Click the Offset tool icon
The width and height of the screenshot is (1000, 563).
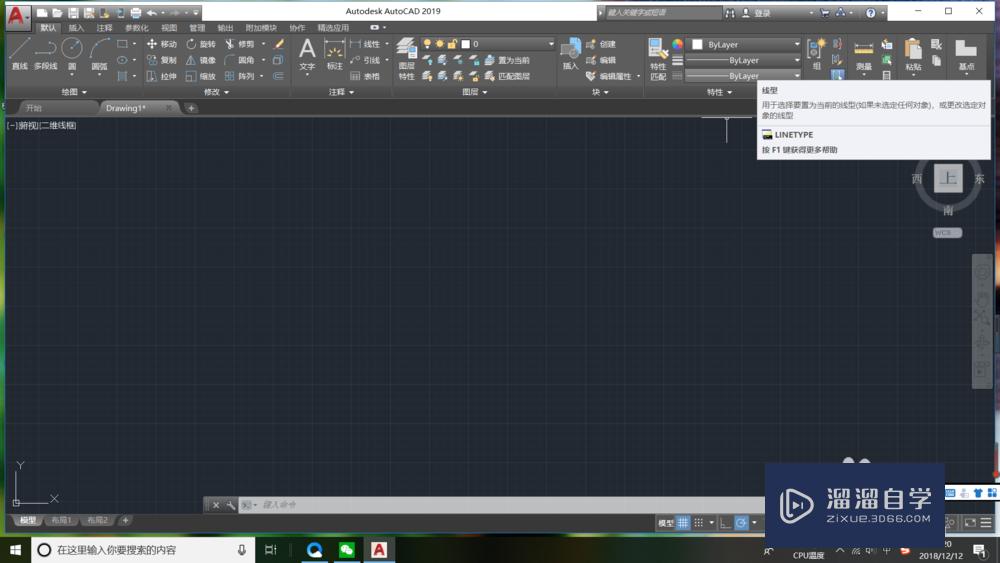click(x=278, y=76)
